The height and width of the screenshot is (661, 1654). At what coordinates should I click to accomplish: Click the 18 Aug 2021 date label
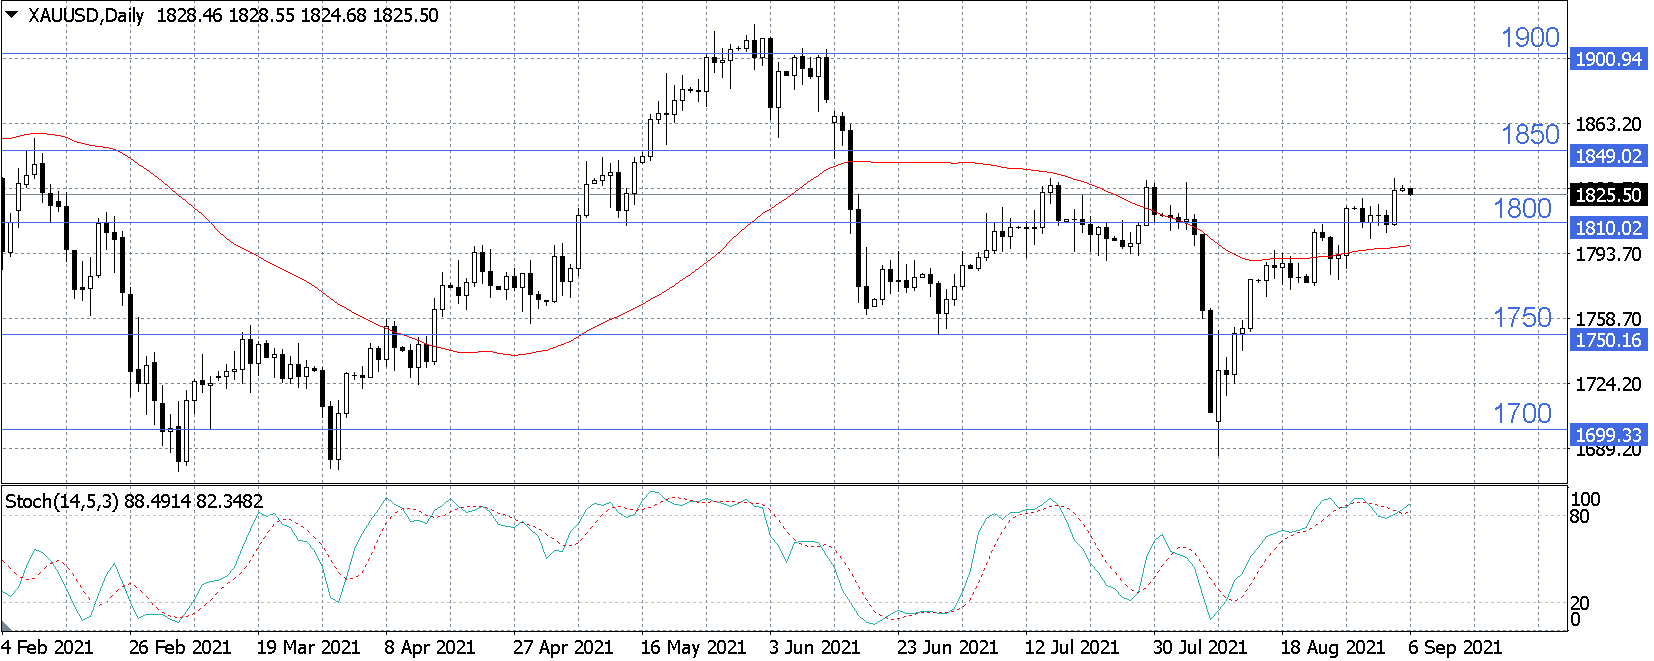tap(1333, 647)
